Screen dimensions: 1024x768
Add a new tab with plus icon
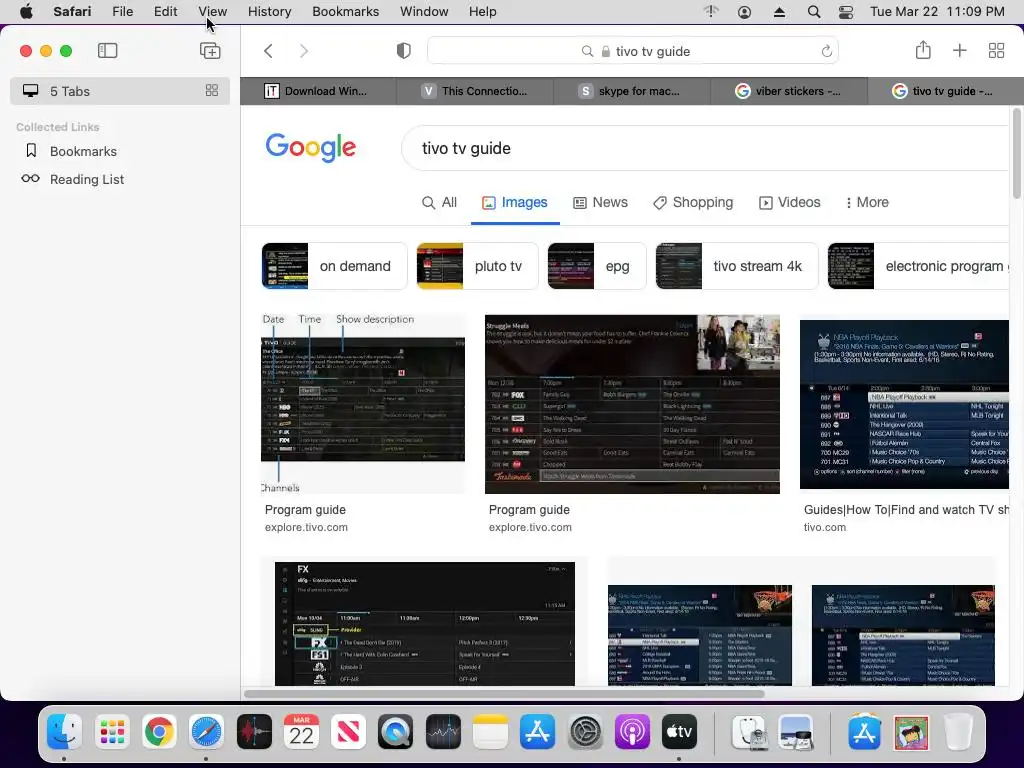click(959, 50)
